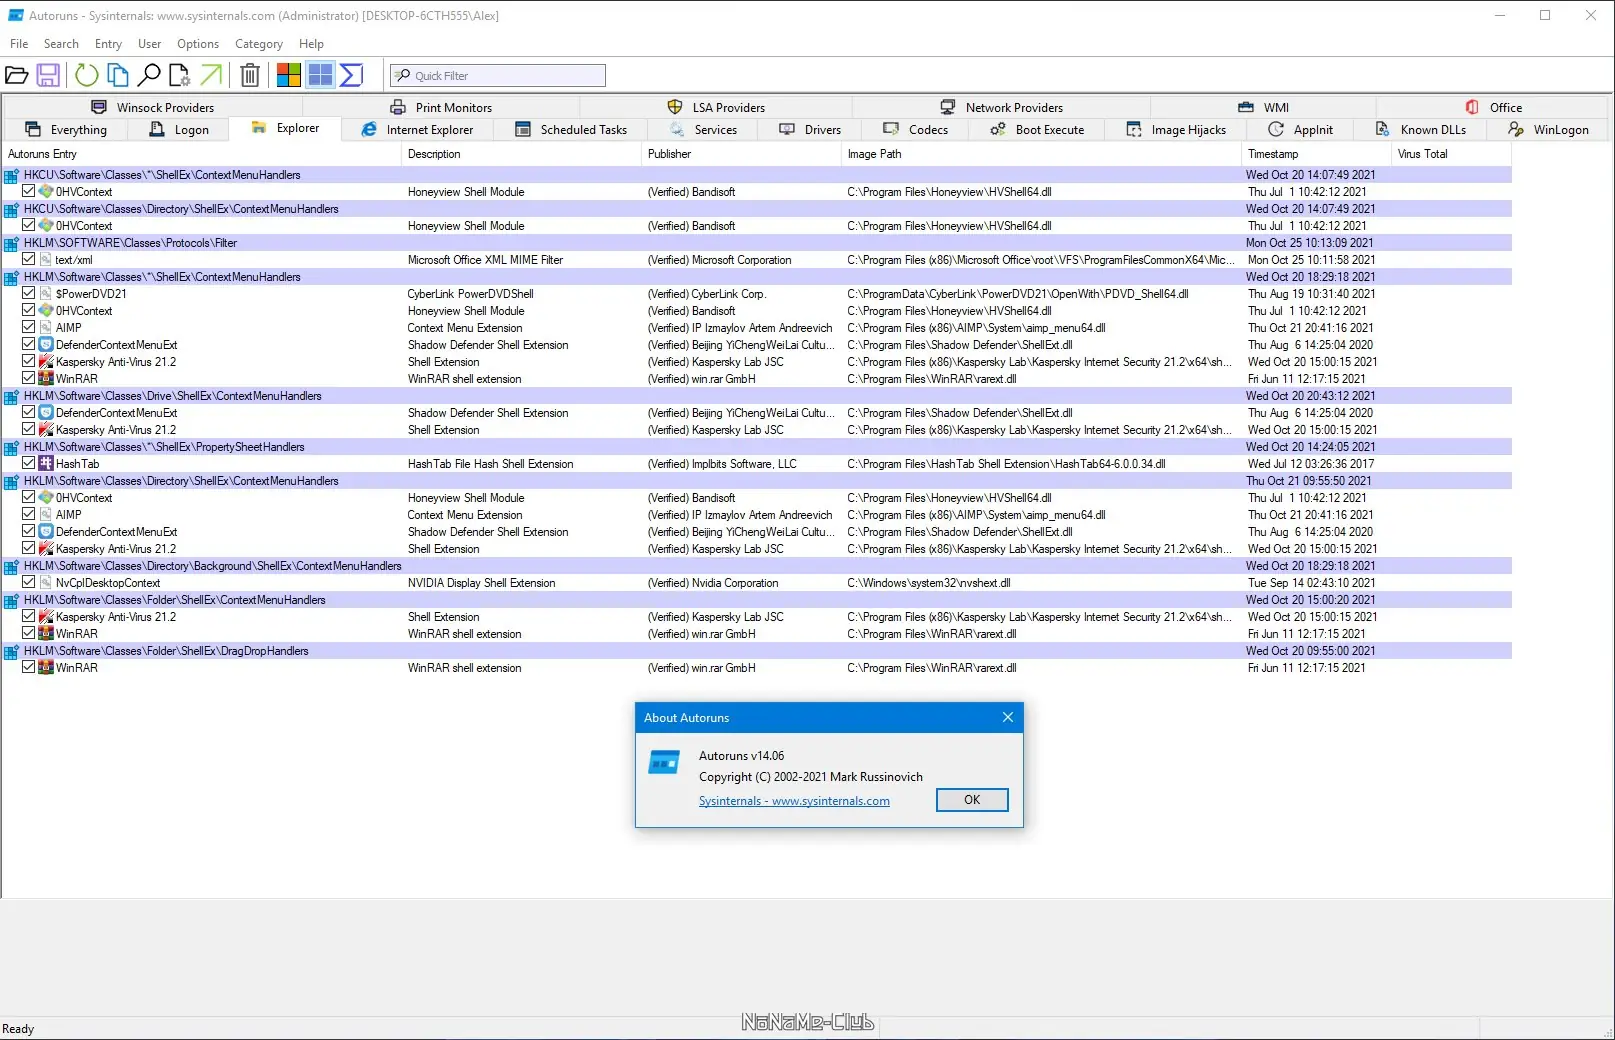This screenshot has width=1615, height=1040.
Task: Switch to the Office tab
Action: point(1494,108)
